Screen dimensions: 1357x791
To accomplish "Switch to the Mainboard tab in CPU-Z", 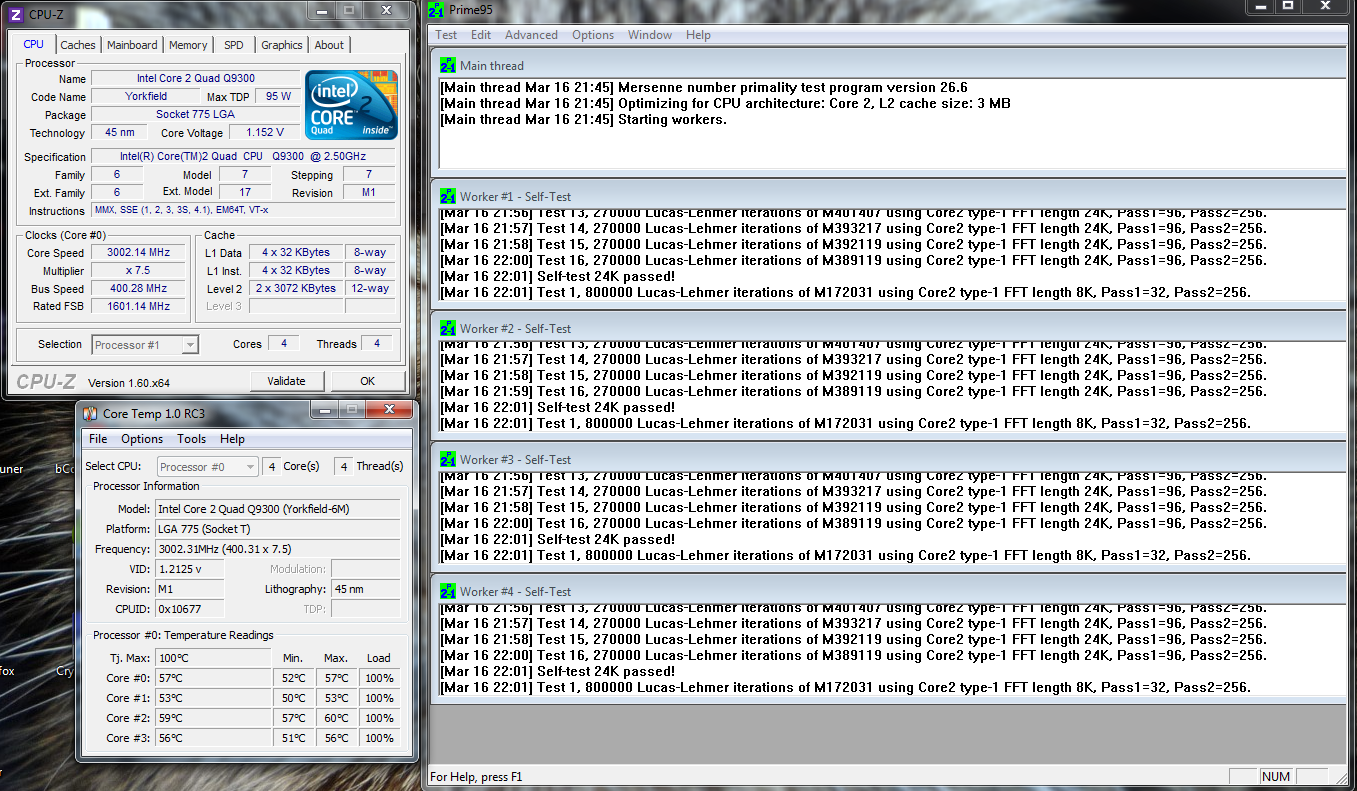I will 132,45.
